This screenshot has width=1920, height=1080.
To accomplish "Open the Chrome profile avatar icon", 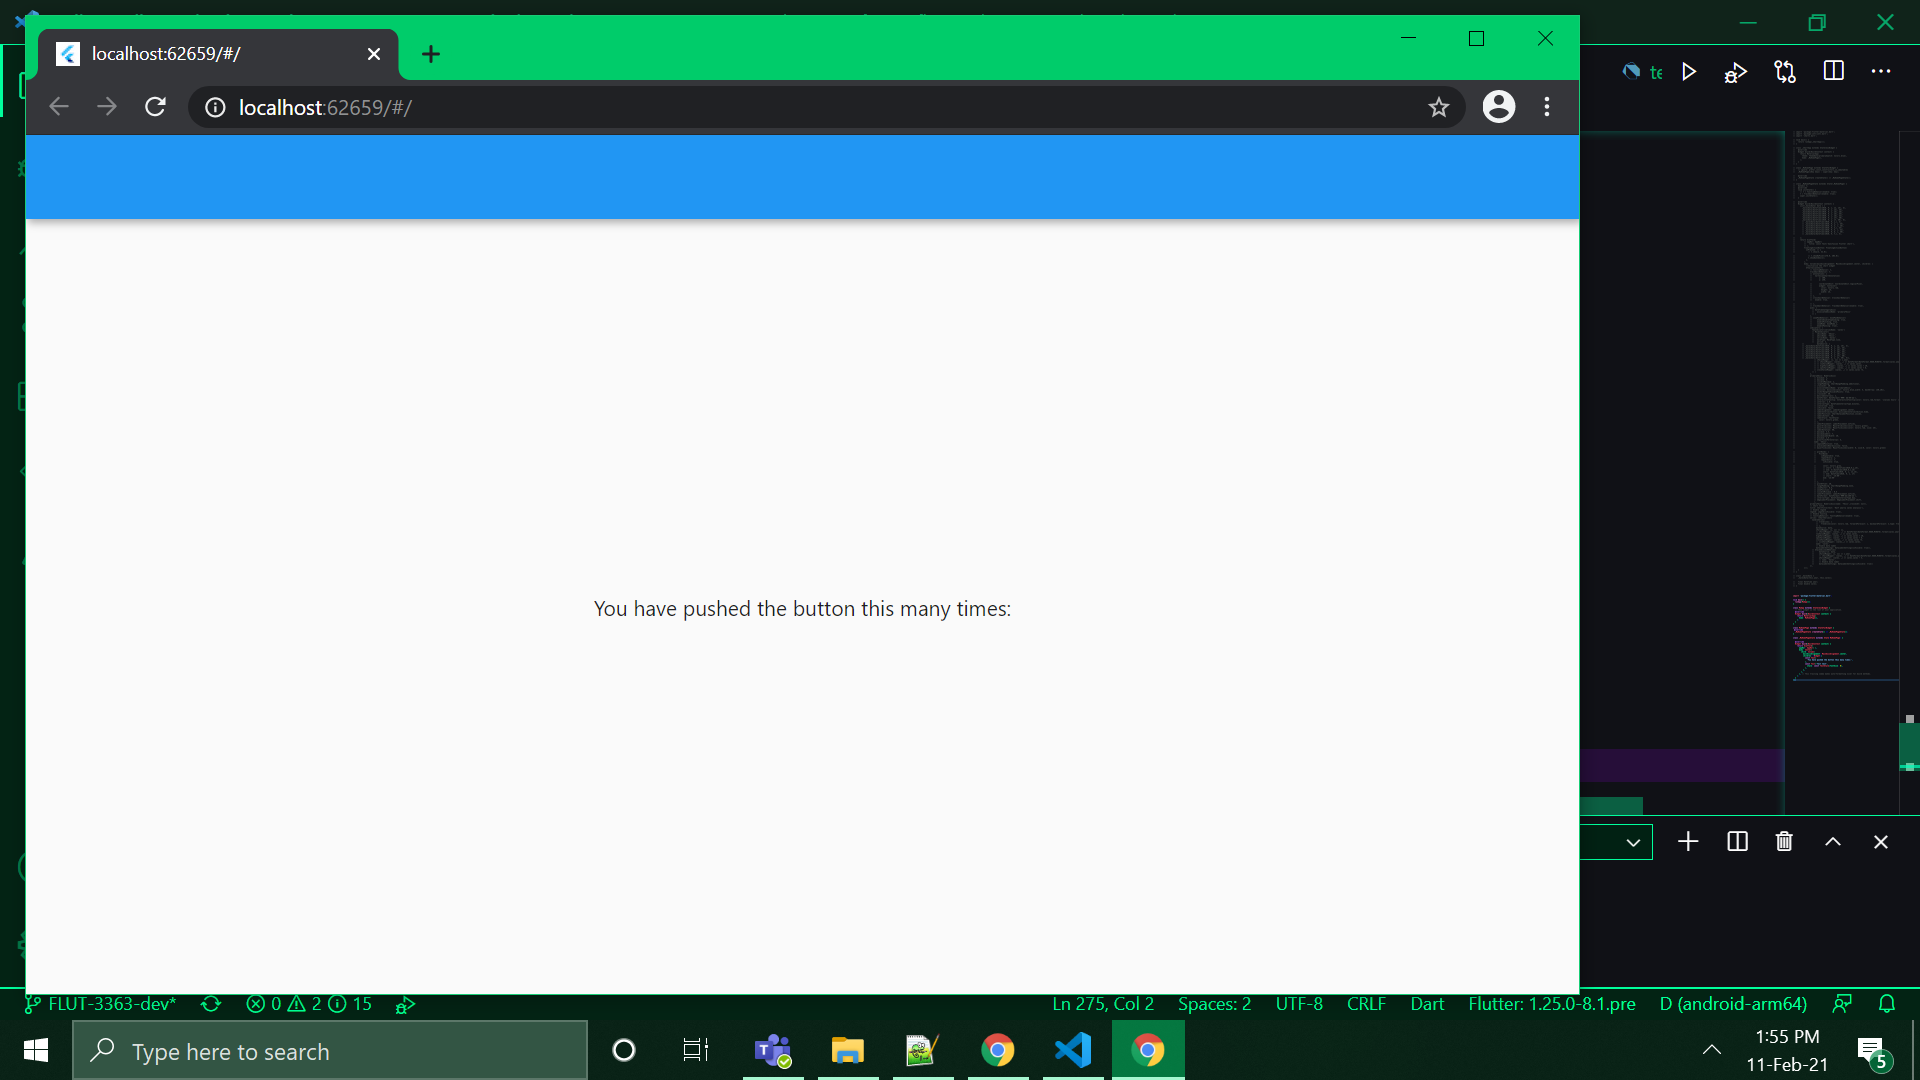I will 1498,107.
